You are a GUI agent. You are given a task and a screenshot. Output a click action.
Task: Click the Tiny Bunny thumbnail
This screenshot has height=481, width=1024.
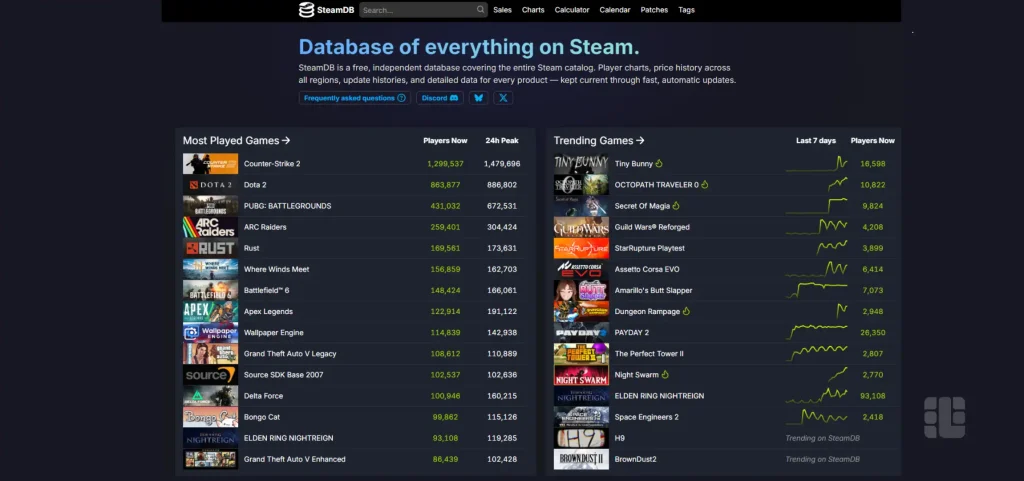(581, 164)
